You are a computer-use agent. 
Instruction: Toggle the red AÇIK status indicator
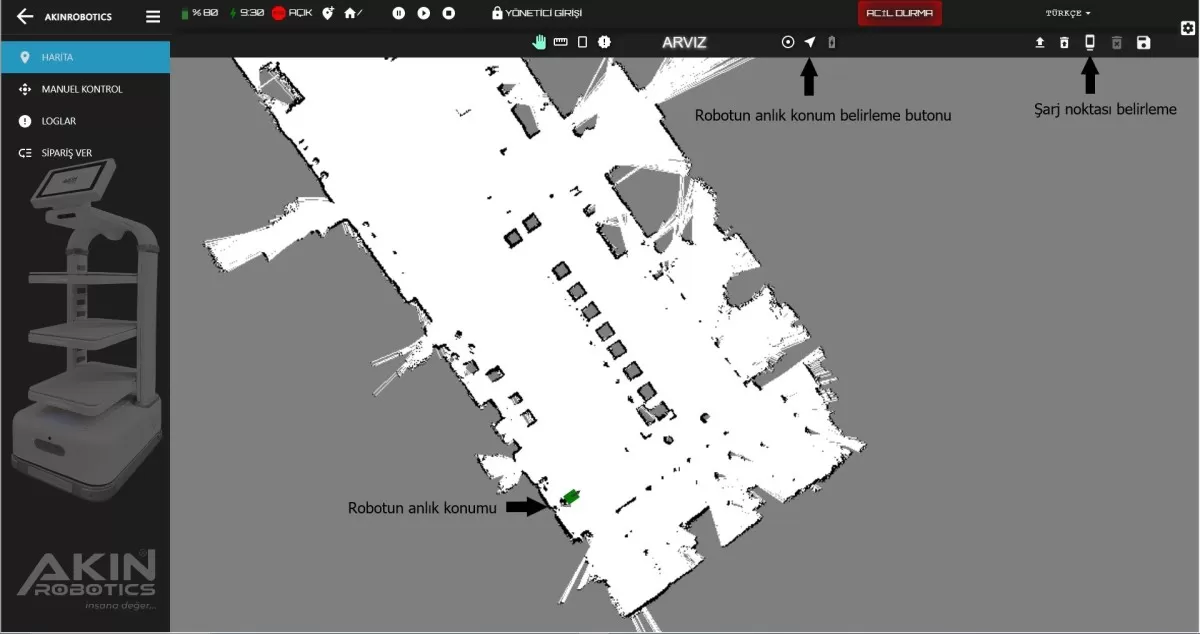click(x=280, y=14)
